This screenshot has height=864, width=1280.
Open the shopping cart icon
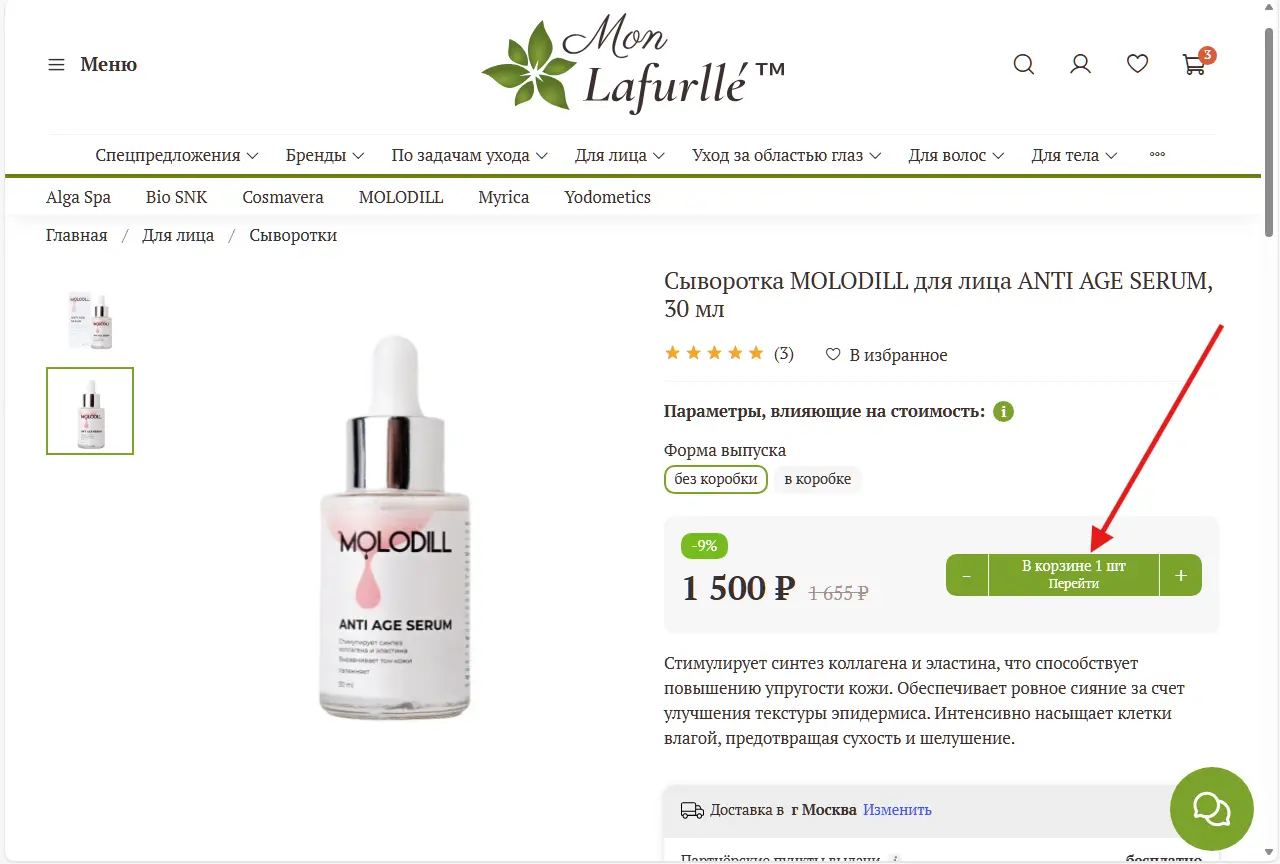(1195, 63)
